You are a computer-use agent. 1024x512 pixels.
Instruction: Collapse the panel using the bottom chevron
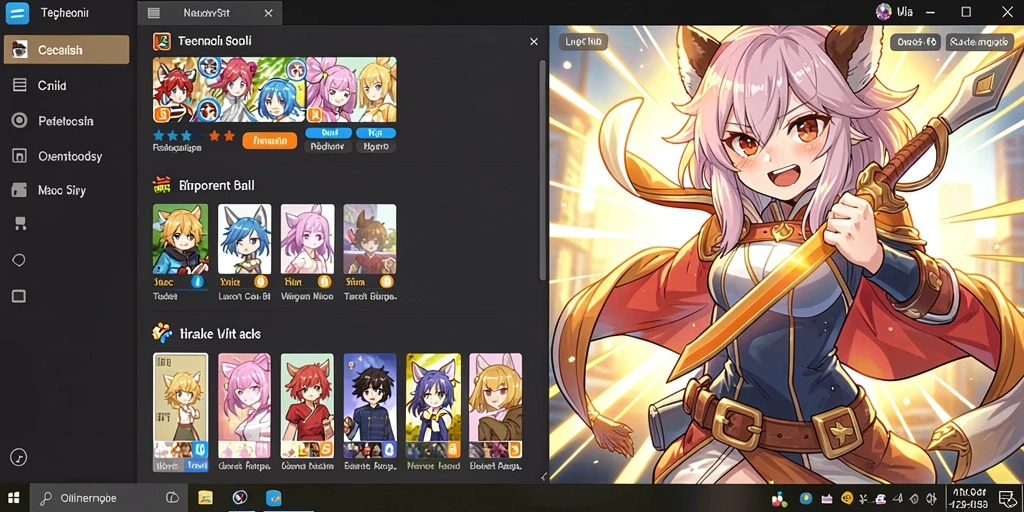click(543, 477)
